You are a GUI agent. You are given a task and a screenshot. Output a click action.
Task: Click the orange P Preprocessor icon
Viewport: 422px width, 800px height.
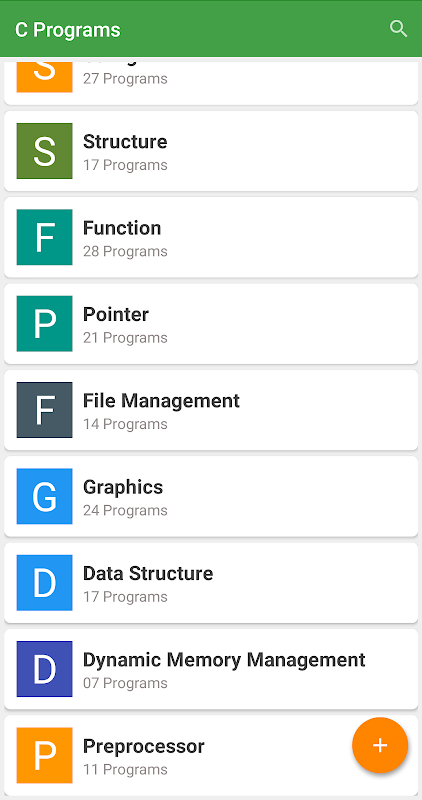[x=44, y=755]
